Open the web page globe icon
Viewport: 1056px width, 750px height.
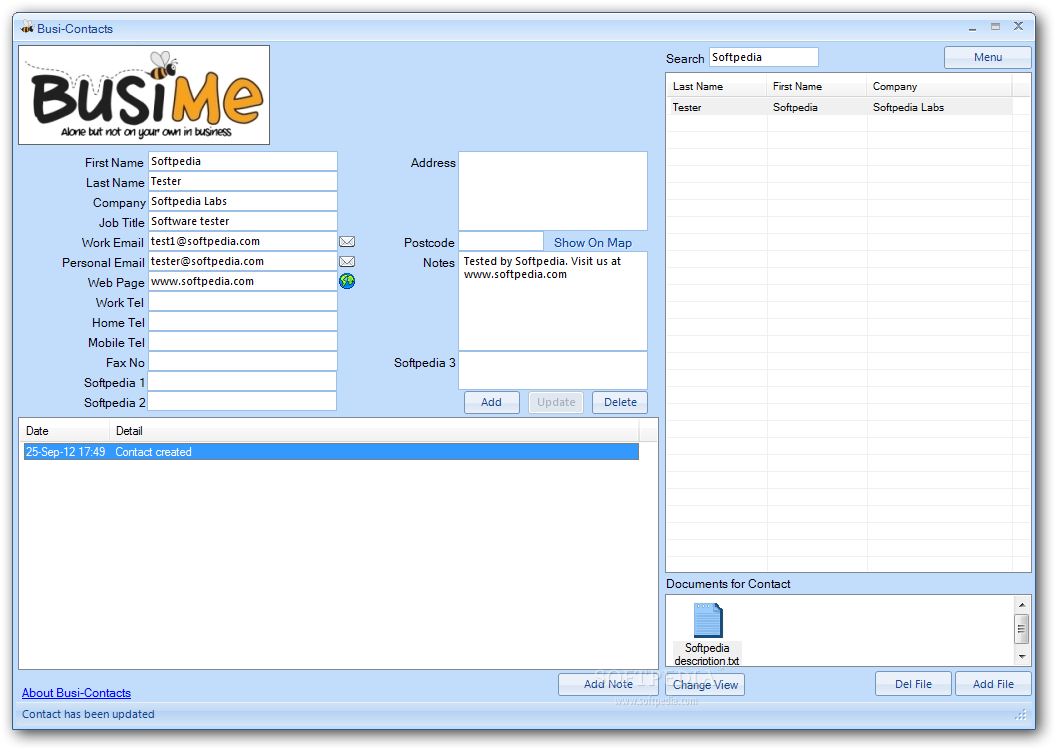pyautogui.click(x=347, y=281)
